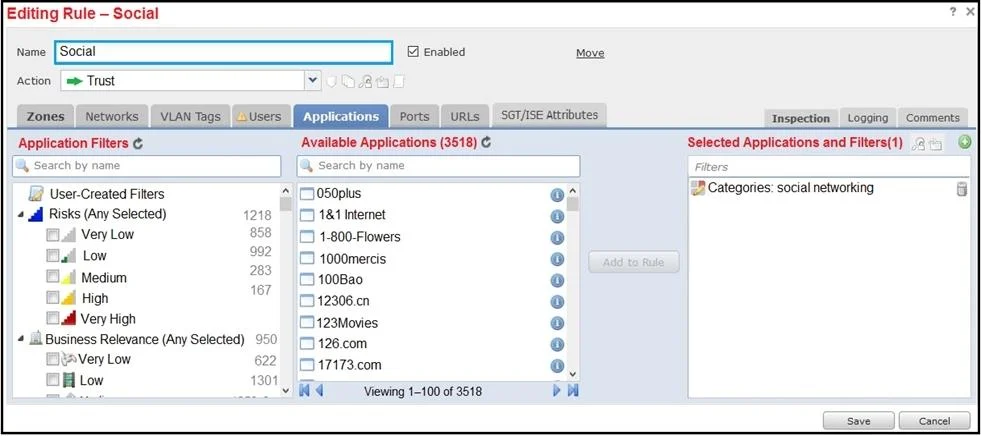
Task: Select the 1-800-Flowers application checkbox
Action: 307,237
